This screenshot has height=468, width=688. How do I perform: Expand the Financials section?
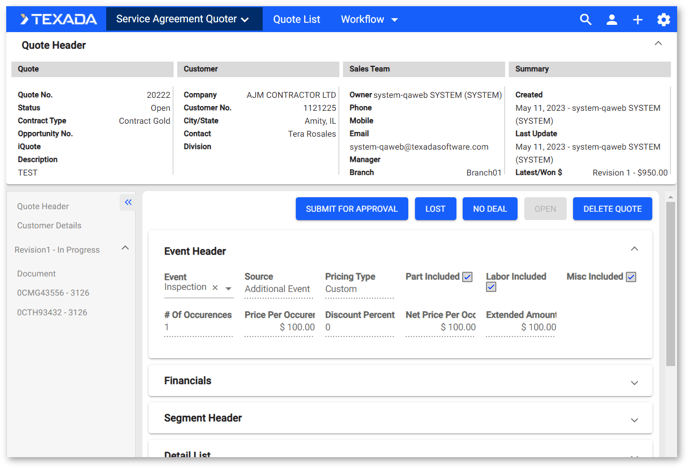pyautogui.click(x=634, y=382)
